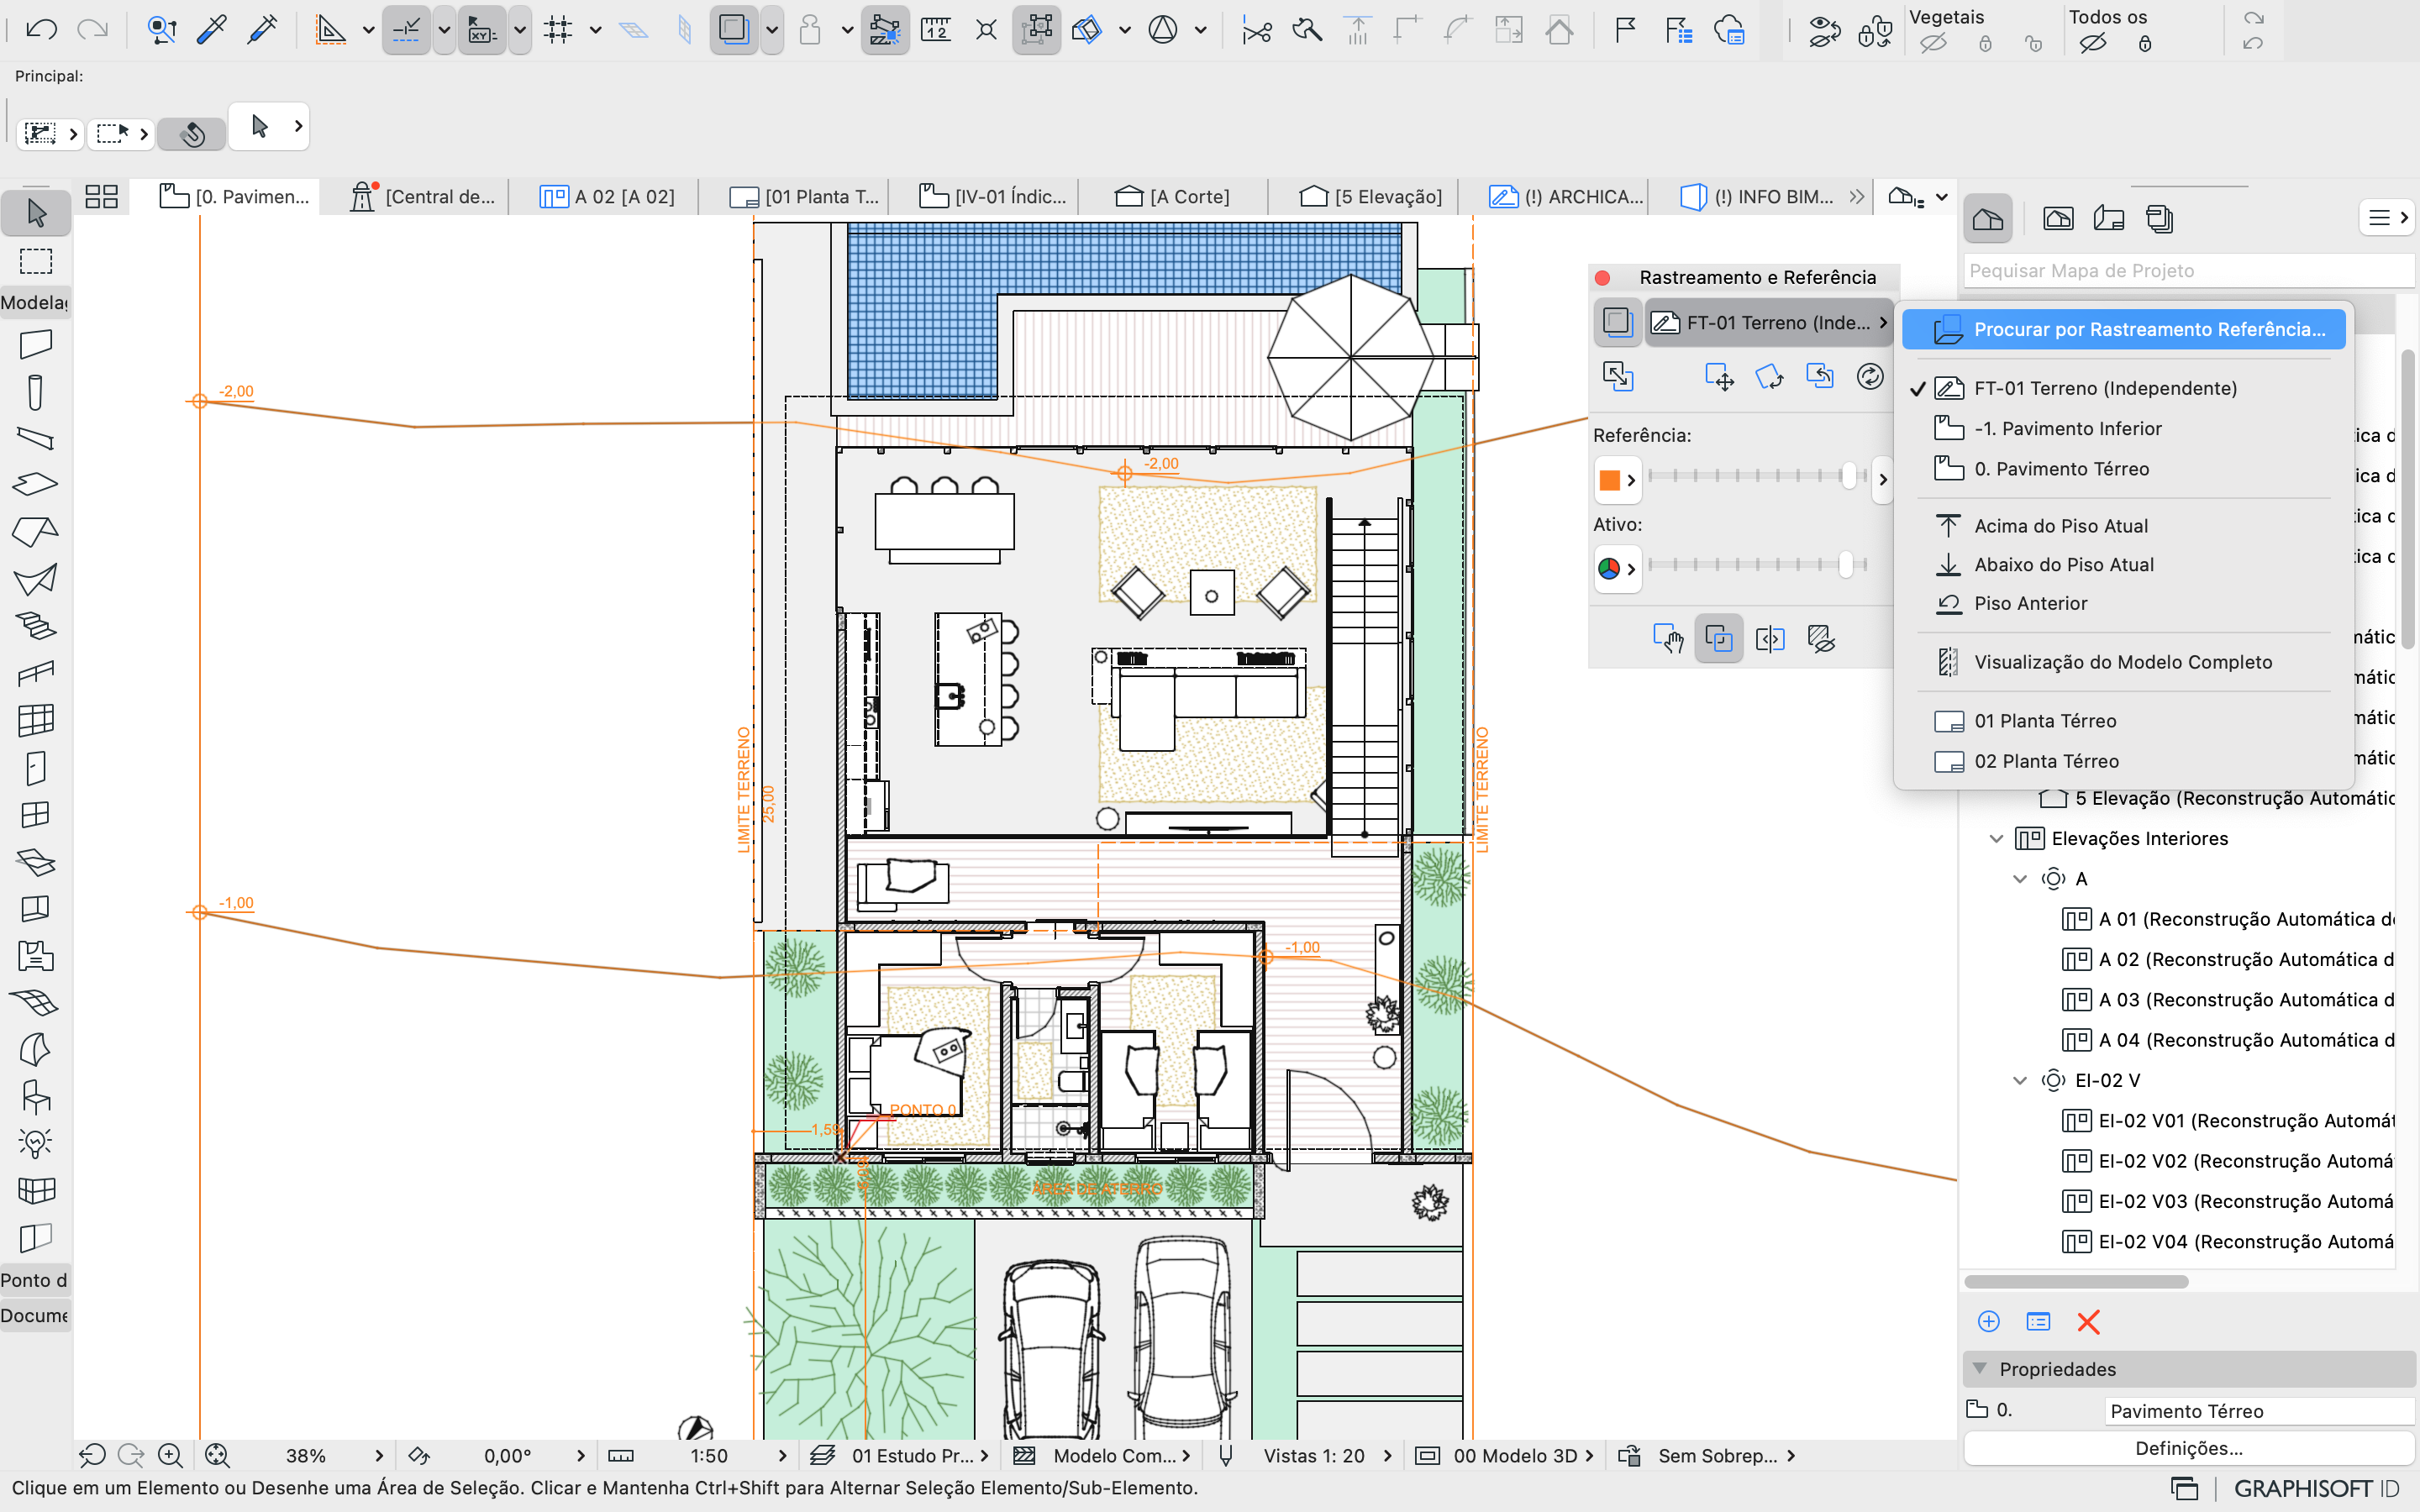The height and width of the screenshot is (1512, 2420).
Task: Click the Fit in Window magnifier icon
Action: click(218, 1455)
